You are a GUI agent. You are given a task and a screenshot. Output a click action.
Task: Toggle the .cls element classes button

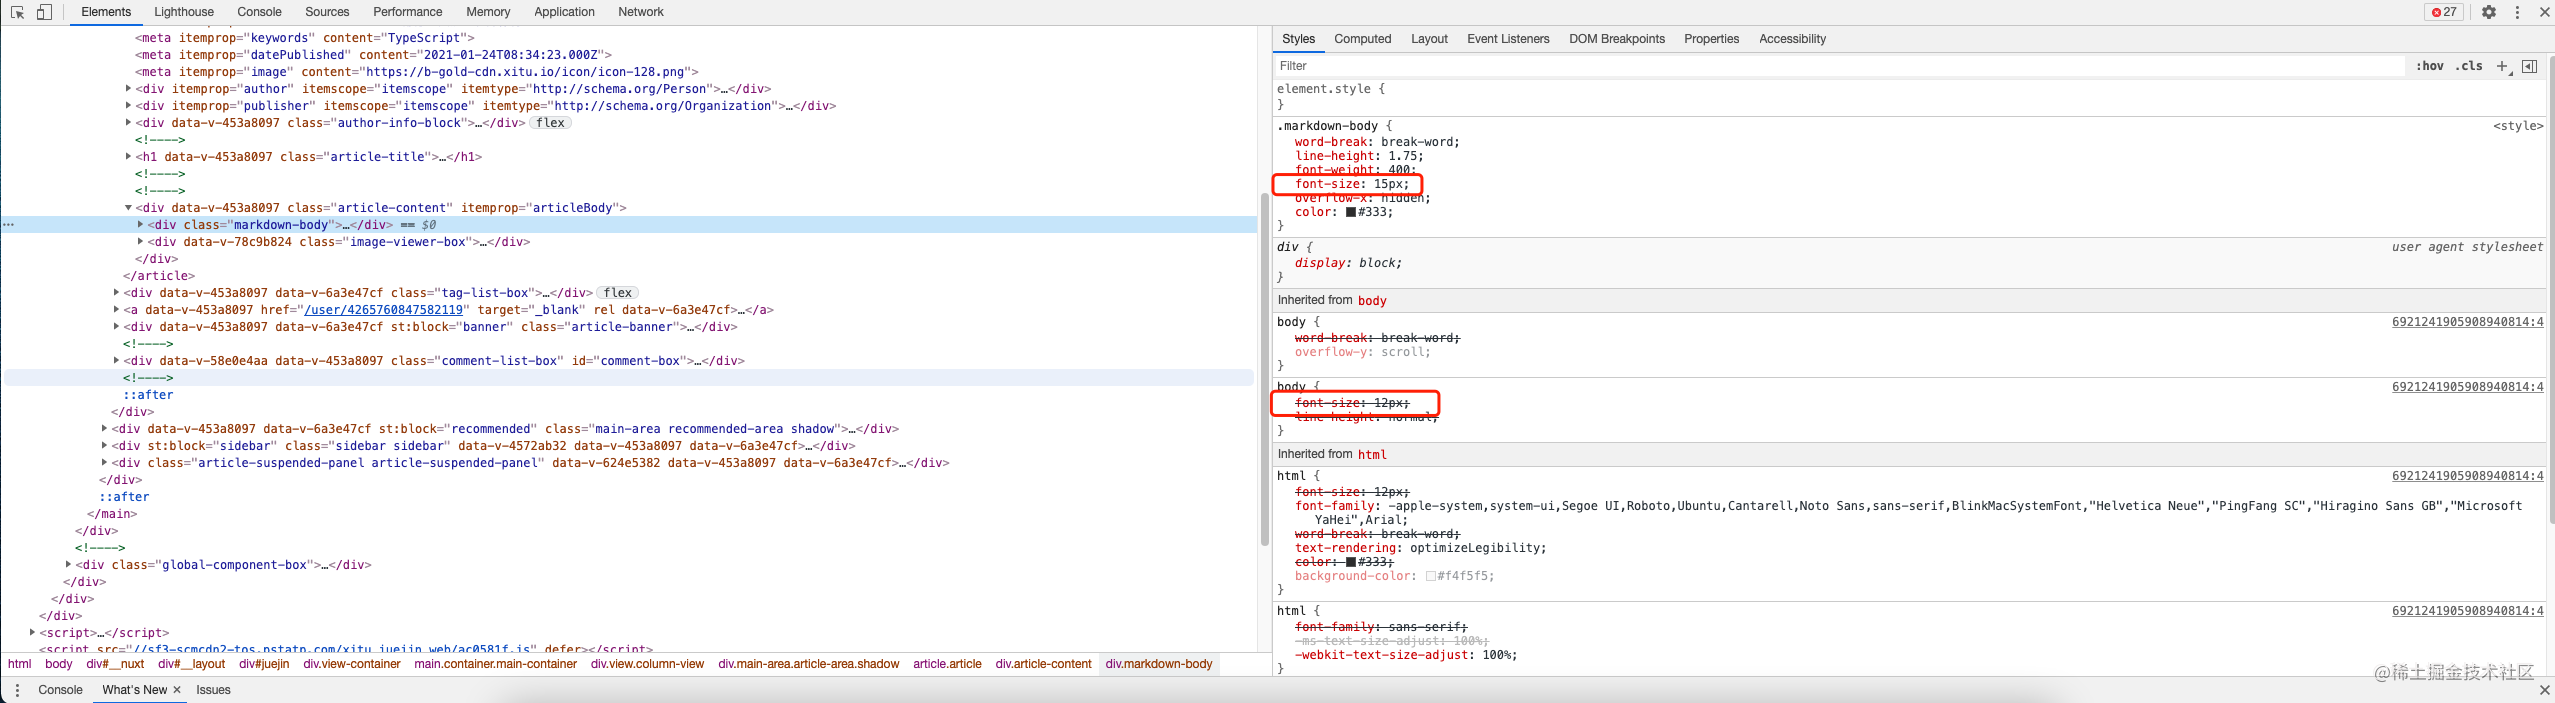[x=2469, y=66]
